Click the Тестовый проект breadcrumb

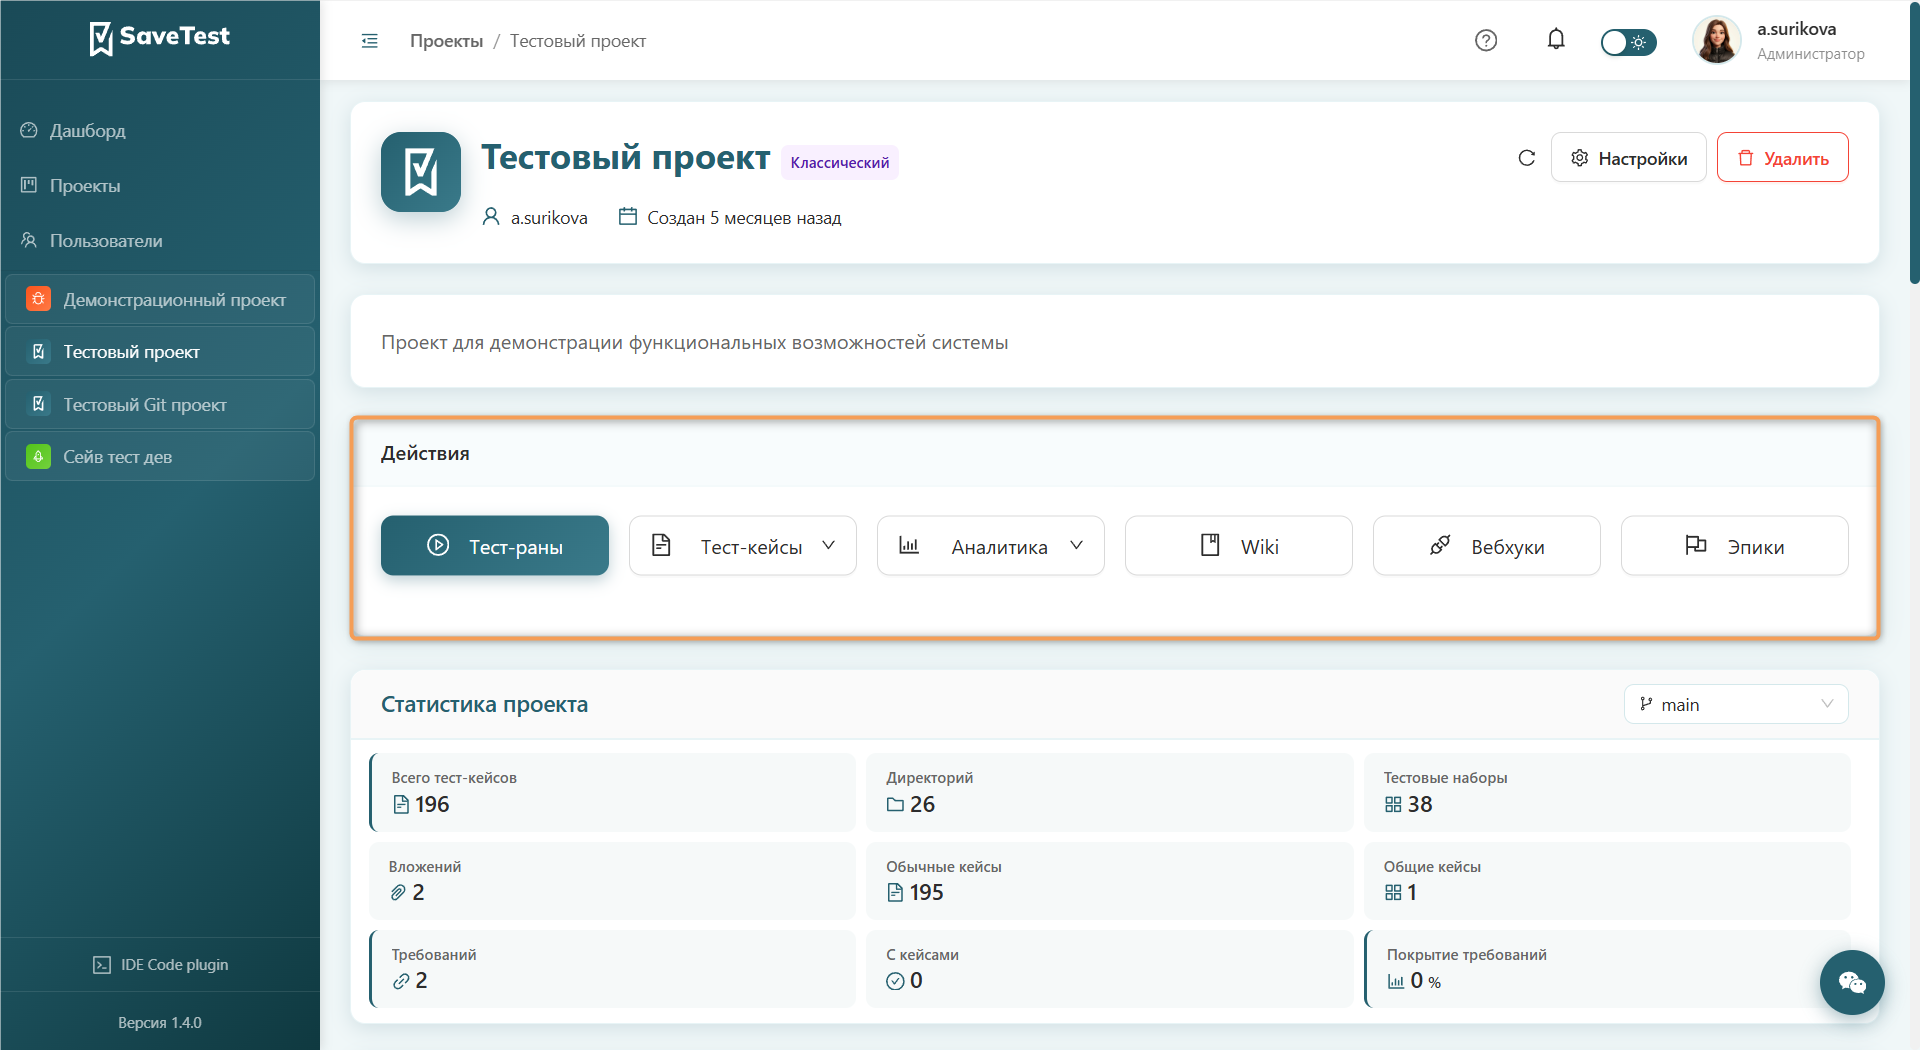tap(578, 41)
